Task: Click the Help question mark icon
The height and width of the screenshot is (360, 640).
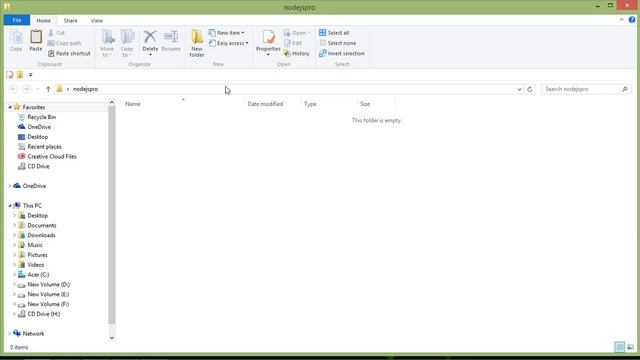Action: [632, 20]
